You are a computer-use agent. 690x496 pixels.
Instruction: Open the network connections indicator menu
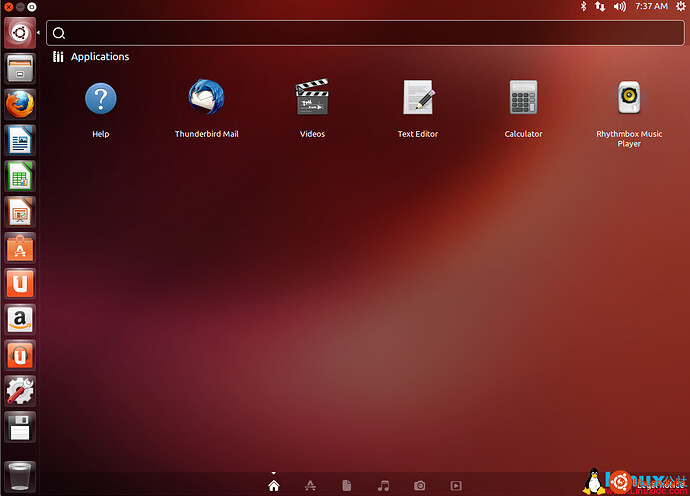pos(600,6)
